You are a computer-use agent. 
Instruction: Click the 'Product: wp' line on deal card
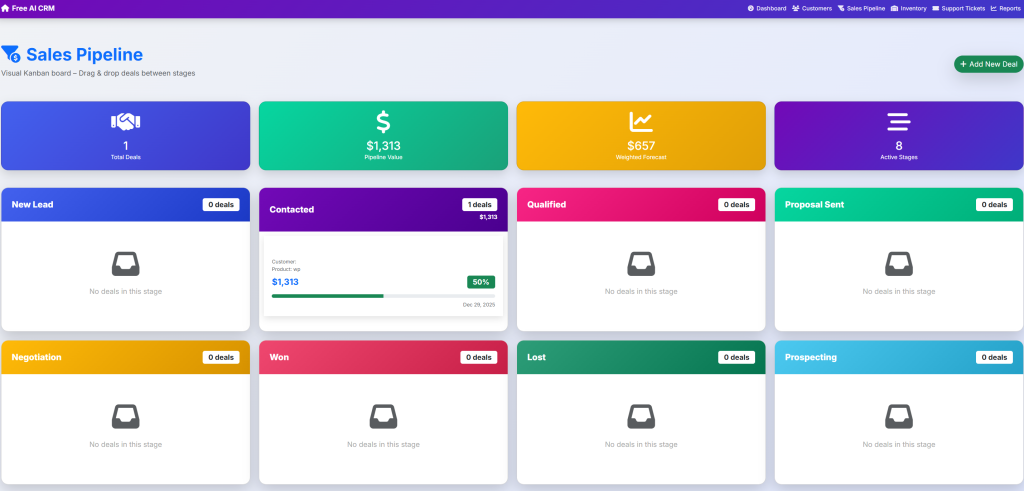[286, 269]
